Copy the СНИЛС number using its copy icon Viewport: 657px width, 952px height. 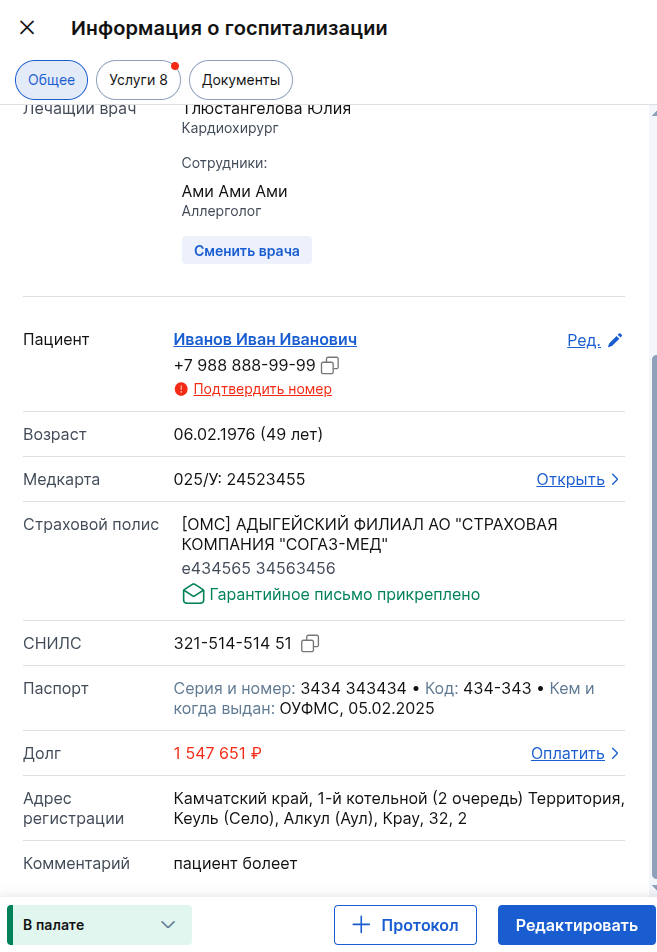[x=309, y=644]
